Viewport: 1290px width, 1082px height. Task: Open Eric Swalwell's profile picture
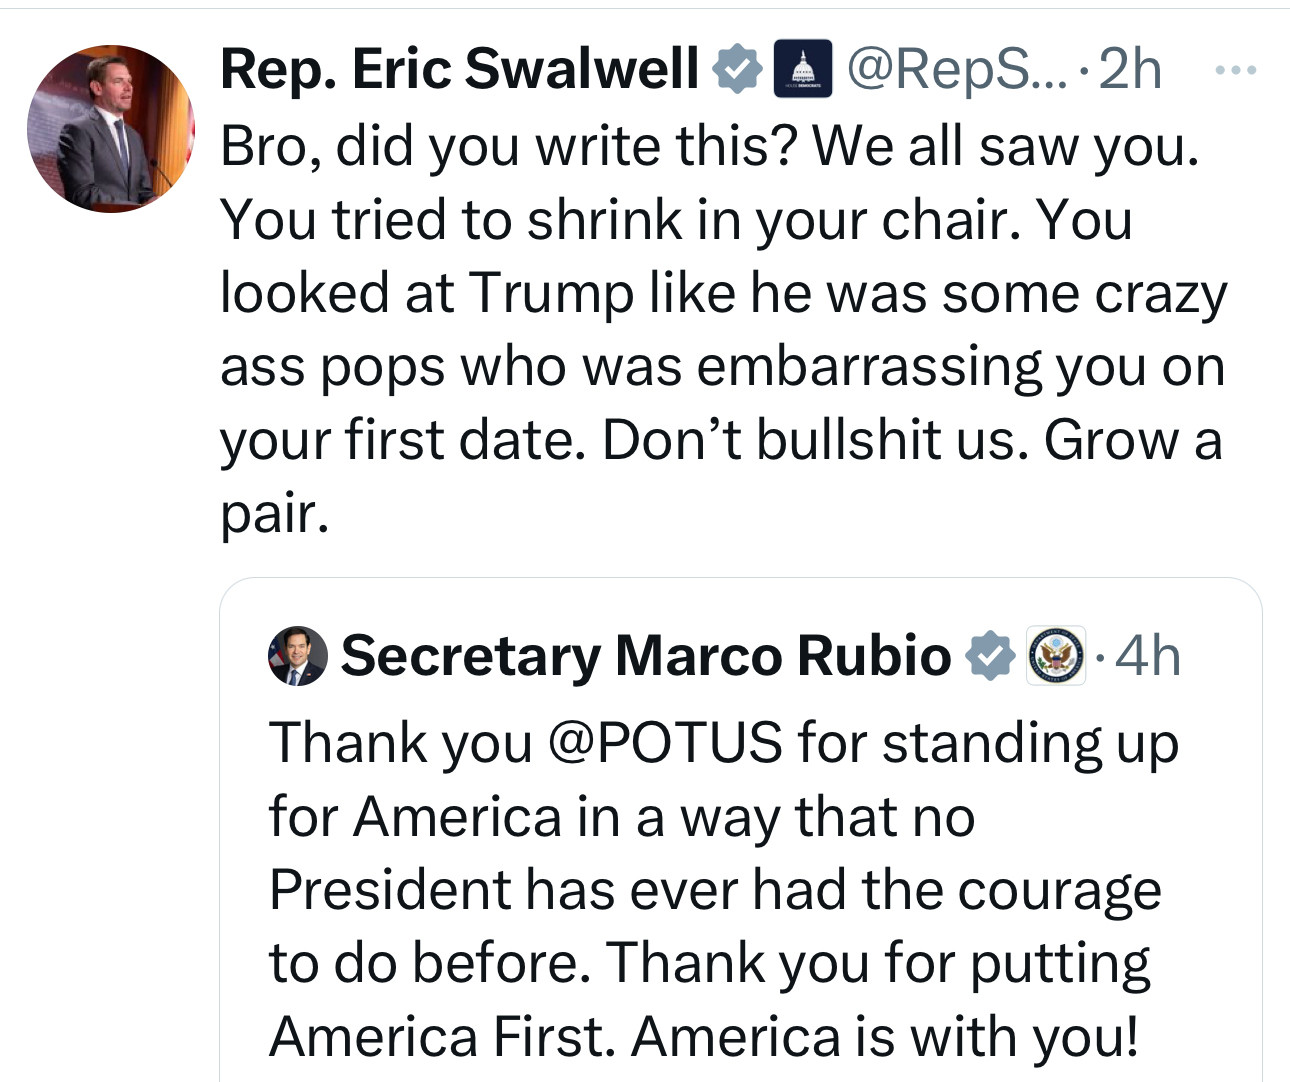click(111, 128)
